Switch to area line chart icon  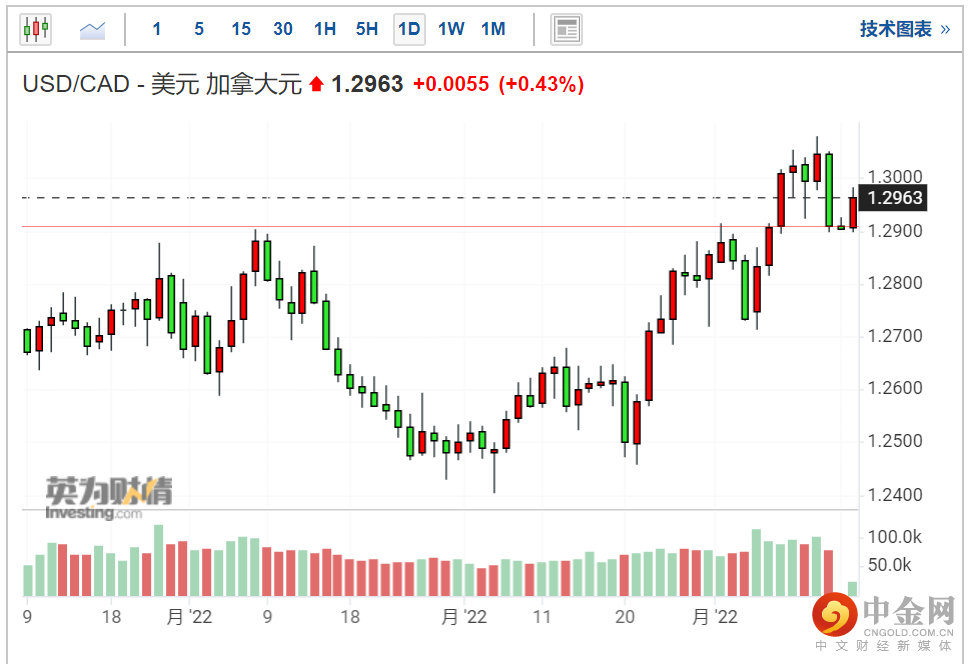(93, 29)
